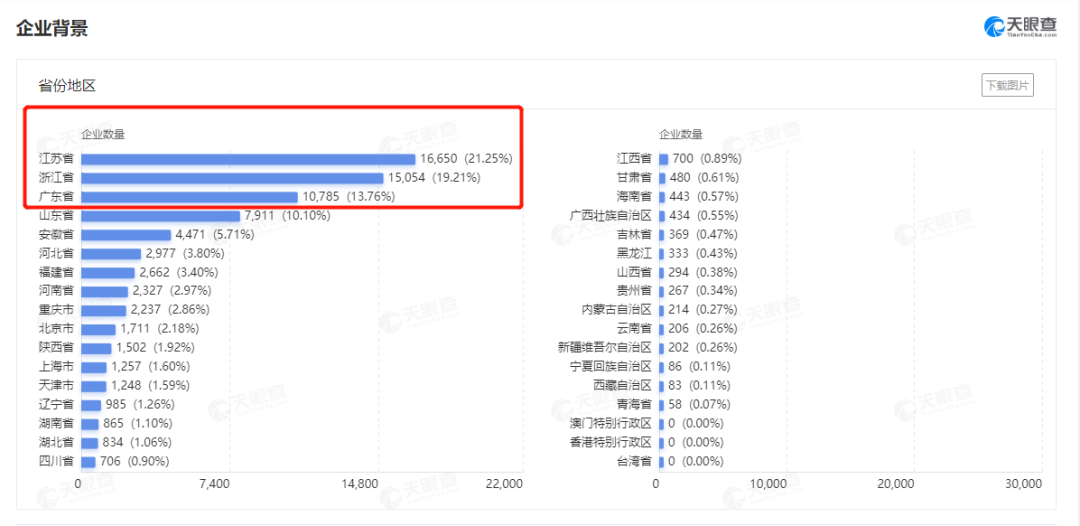This screenshot has height=526, width=1080.
Task: Select the 江苏省 bar in chart
Action: (248, 159)
